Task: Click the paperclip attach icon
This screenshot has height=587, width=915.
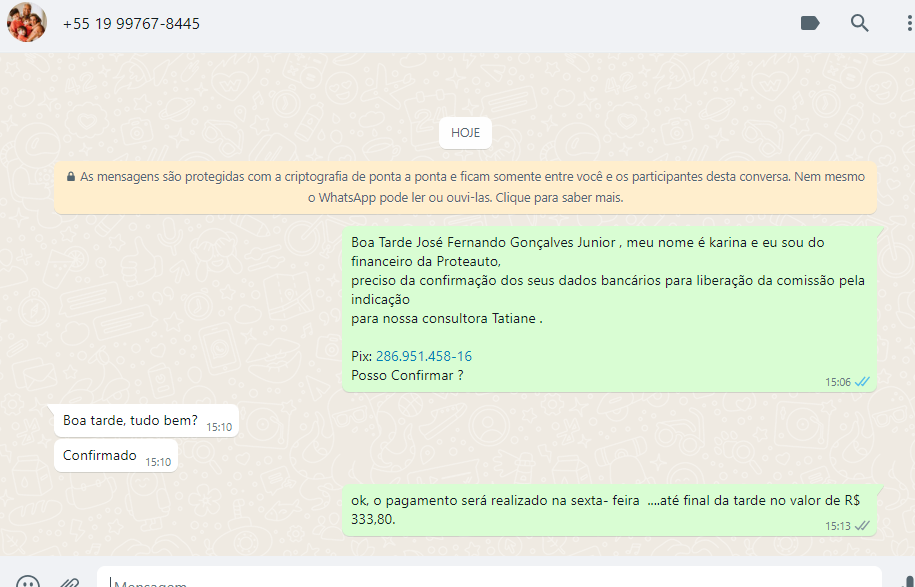Action: pos(69,582)
